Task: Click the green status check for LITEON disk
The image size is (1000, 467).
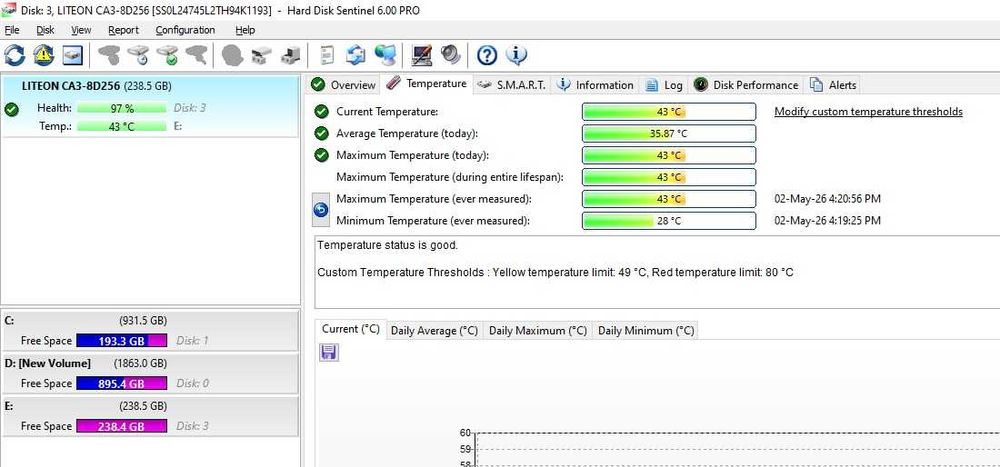Action: (x=11, y=110)
